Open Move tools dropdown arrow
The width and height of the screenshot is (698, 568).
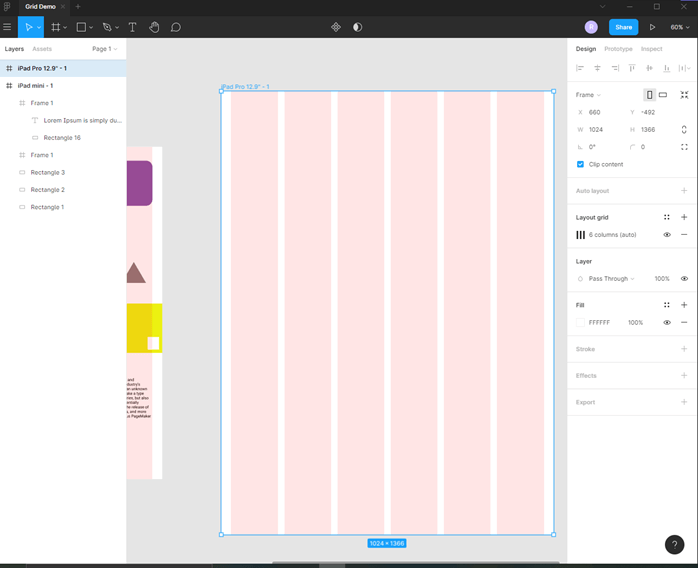[x=39, y=28]
